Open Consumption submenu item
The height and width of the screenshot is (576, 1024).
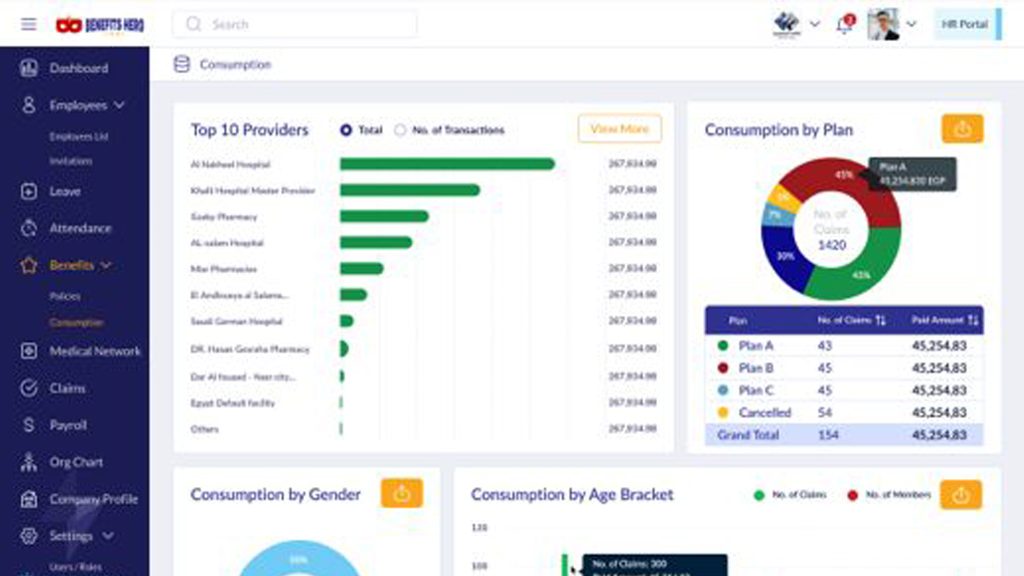tap(76, 322)
